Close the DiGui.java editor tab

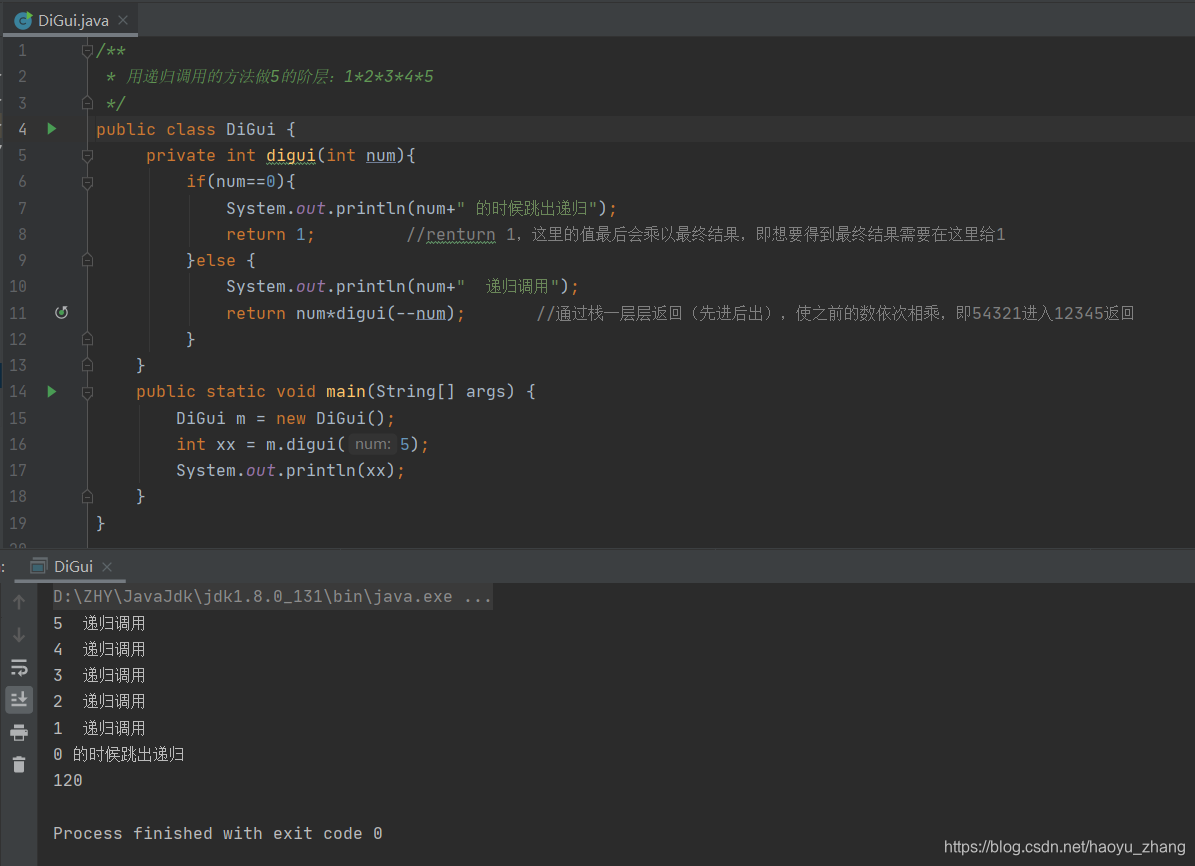point(123,20)
